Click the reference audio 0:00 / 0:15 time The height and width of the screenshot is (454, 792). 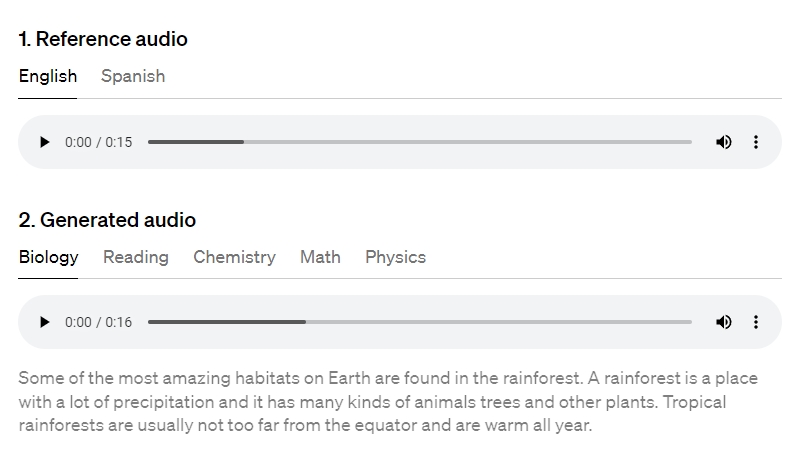coord(98,142)
